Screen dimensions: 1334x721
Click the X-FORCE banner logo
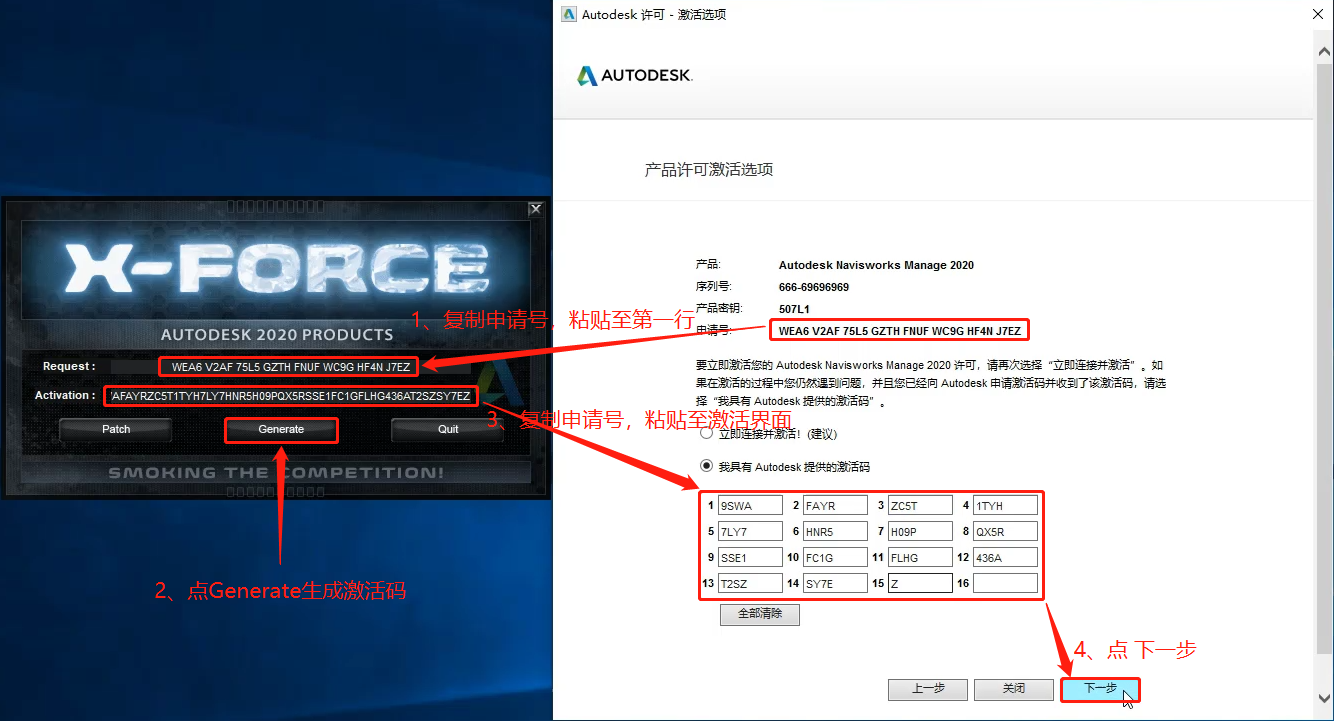point(277,270)
